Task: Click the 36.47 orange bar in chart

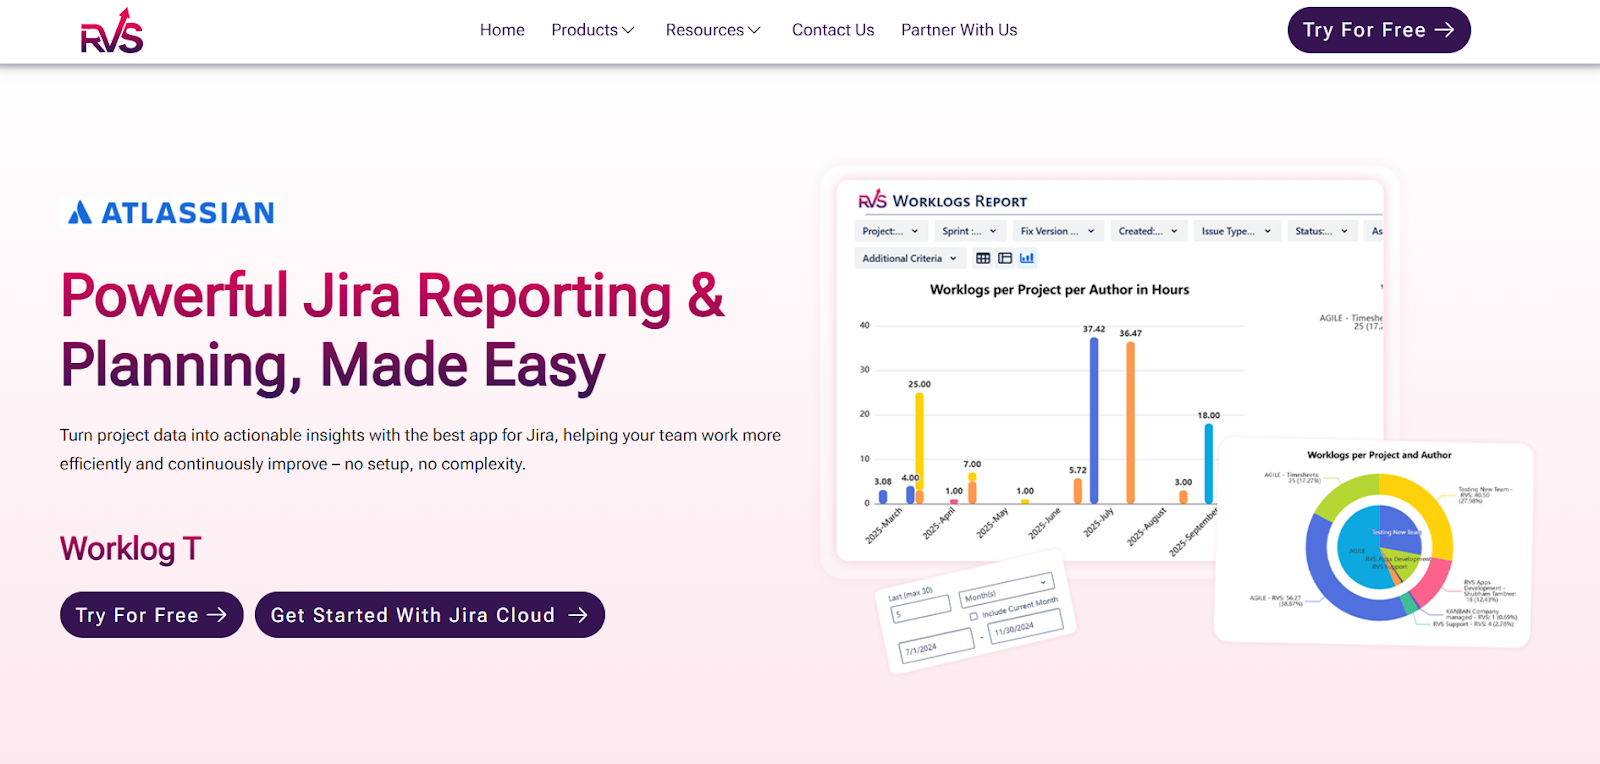Action: [1131, 422]
